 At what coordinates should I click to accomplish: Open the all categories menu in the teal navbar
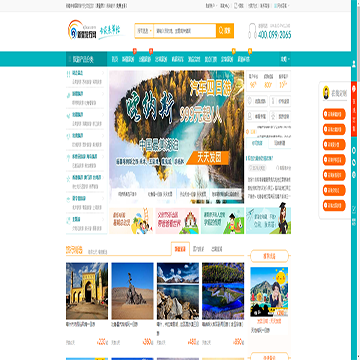coord(86,59)
